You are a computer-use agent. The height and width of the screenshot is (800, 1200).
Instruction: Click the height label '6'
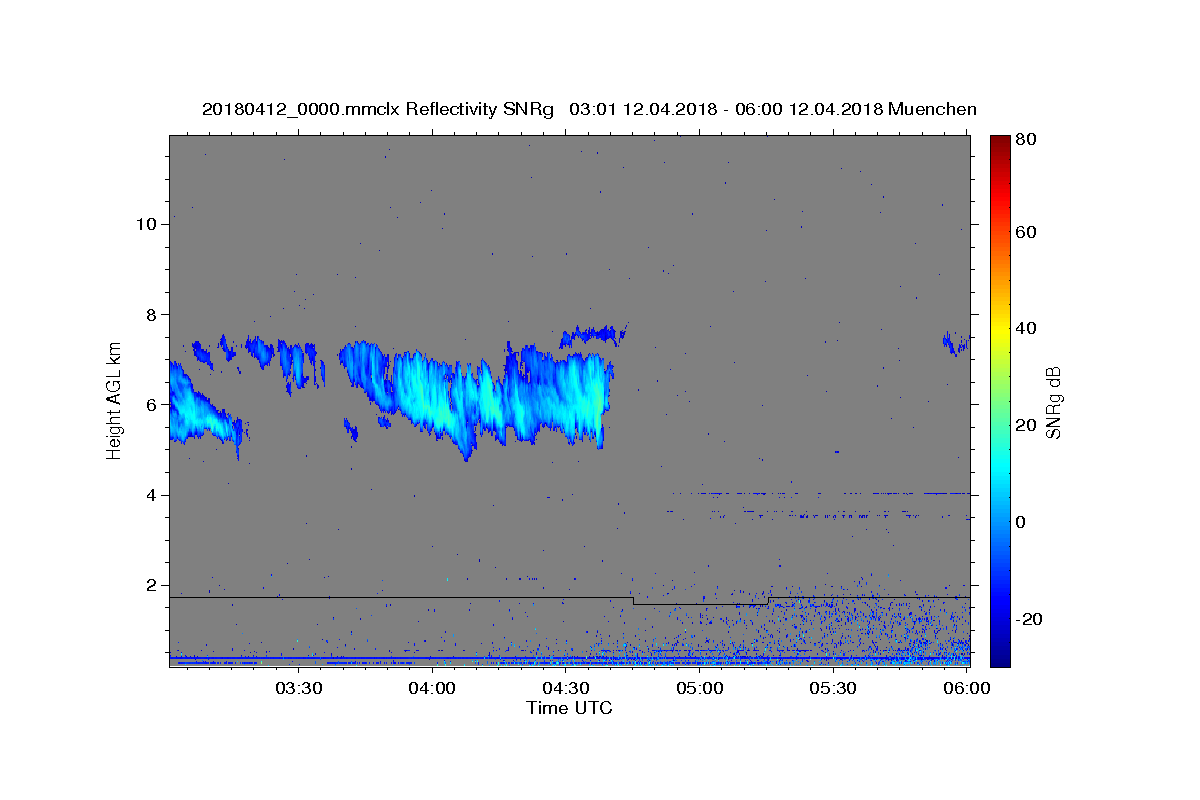[152, 405]
